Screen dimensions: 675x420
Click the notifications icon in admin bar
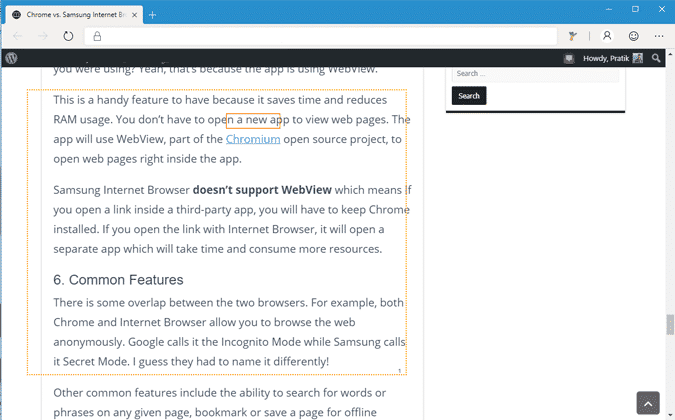569,59
